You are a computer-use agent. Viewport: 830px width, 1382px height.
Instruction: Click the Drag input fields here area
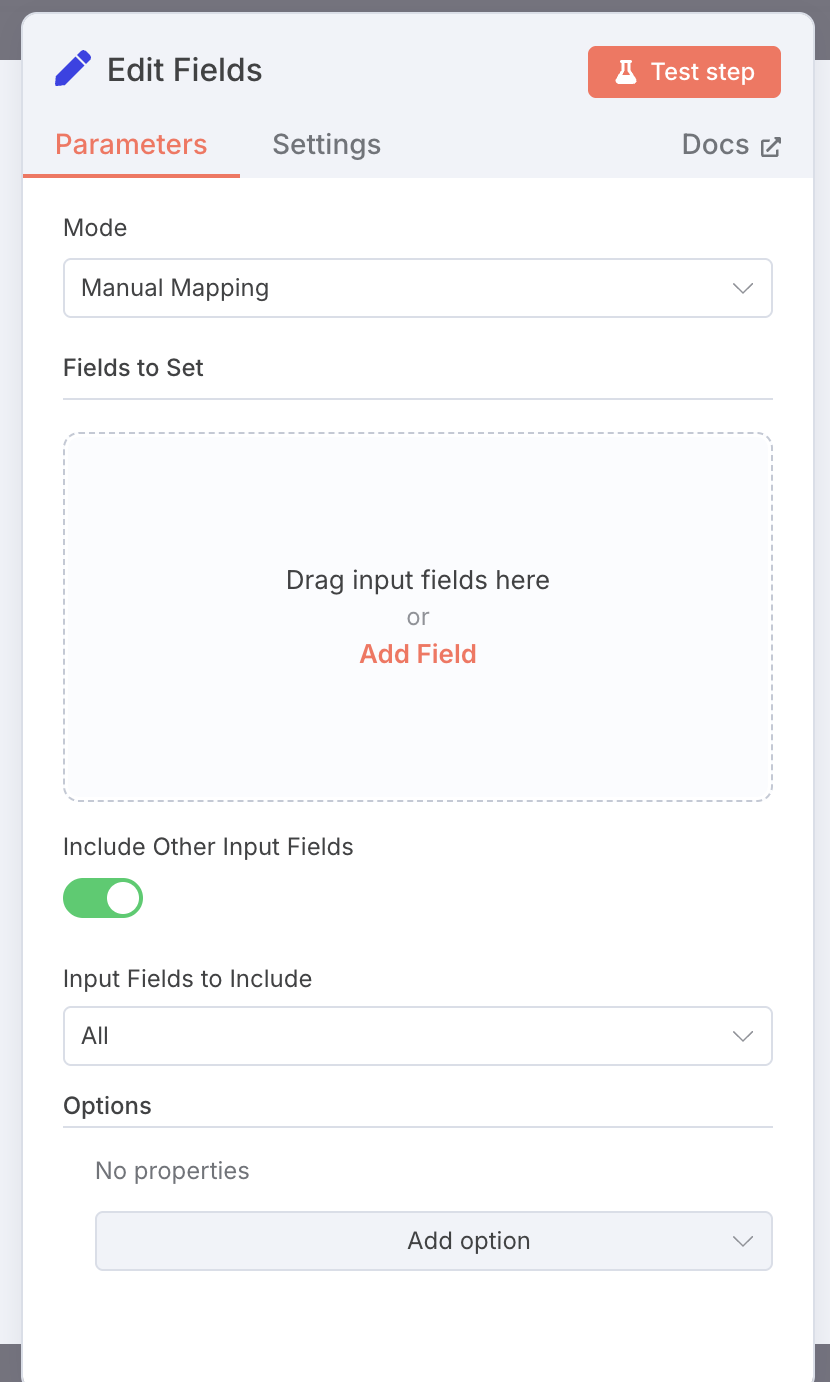[418, 617]
